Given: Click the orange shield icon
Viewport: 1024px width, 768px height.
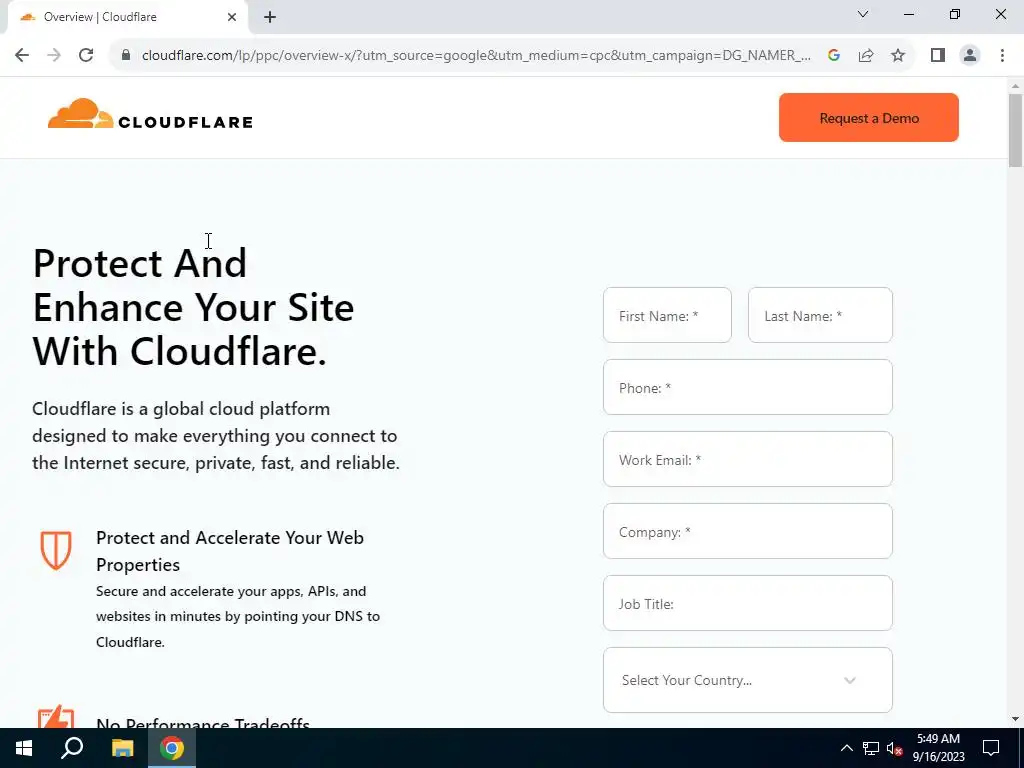Looking at the screenshot, I should tap(56, 550).
